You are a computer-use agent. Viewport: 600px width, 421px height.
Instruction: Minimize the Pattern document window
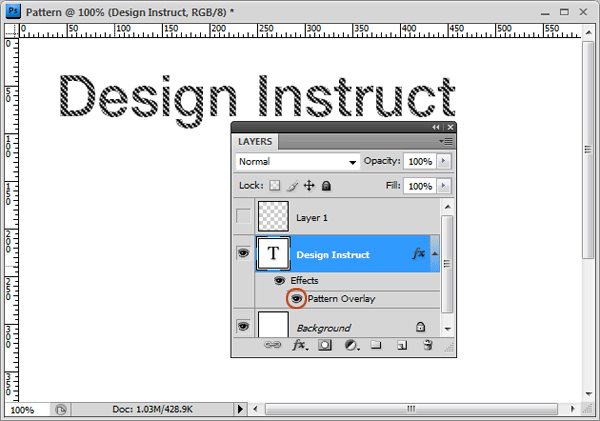click(545, 13)
